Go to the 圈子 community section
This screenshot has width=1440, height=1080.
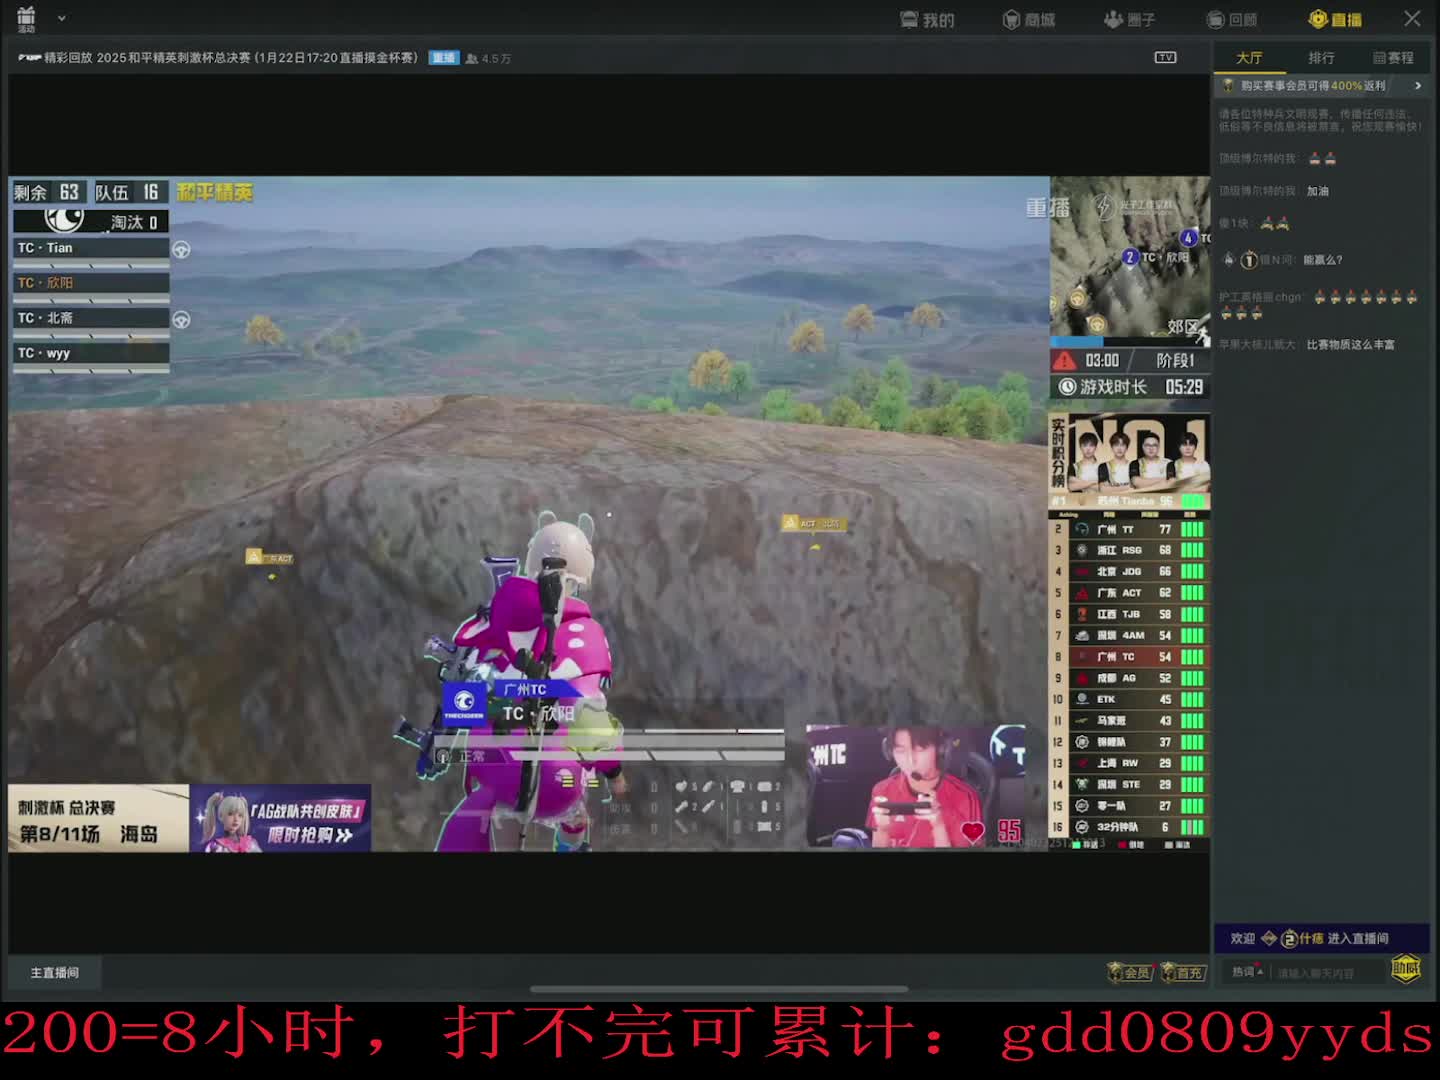pos(1129,19)
